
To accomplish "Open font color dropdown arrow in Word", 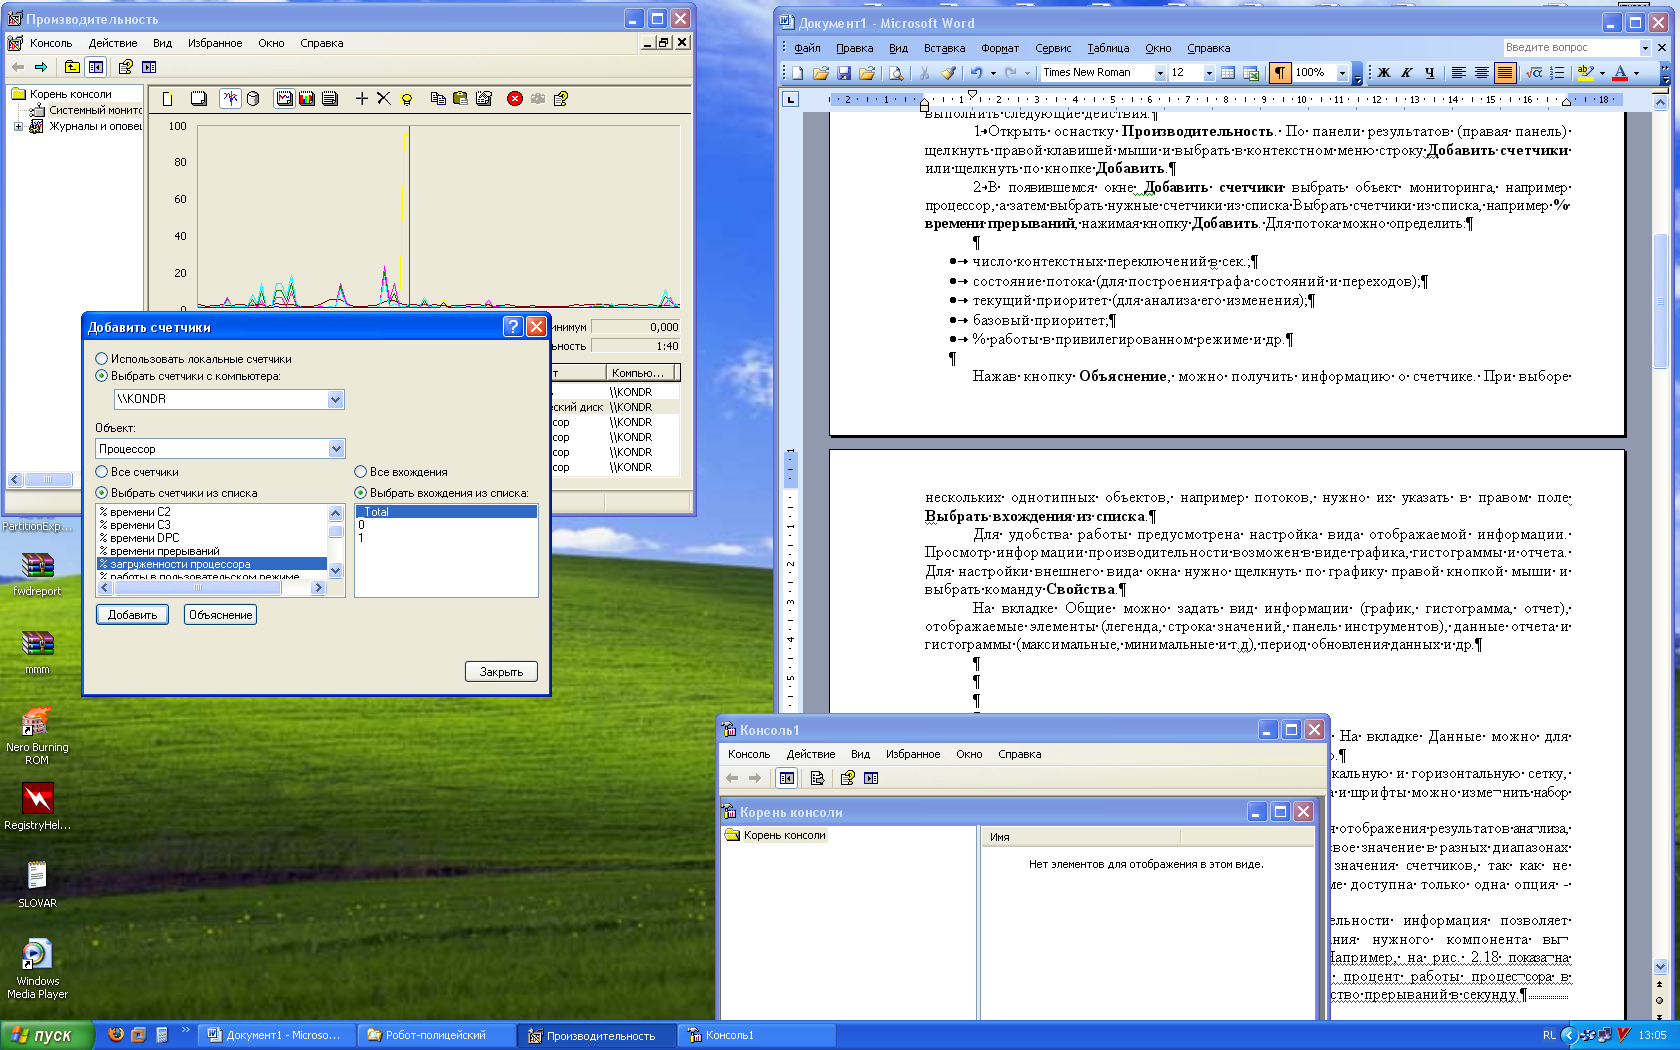I will tap(1636, 73).
